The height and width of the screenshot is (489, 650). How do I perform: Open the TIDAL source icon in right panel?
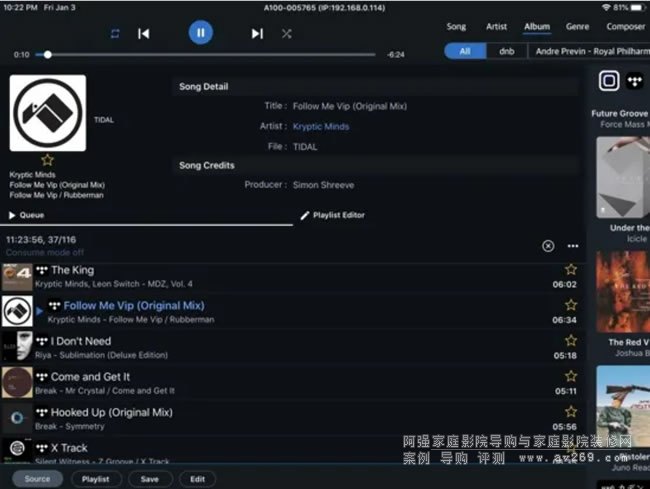[x=635, y=81]
